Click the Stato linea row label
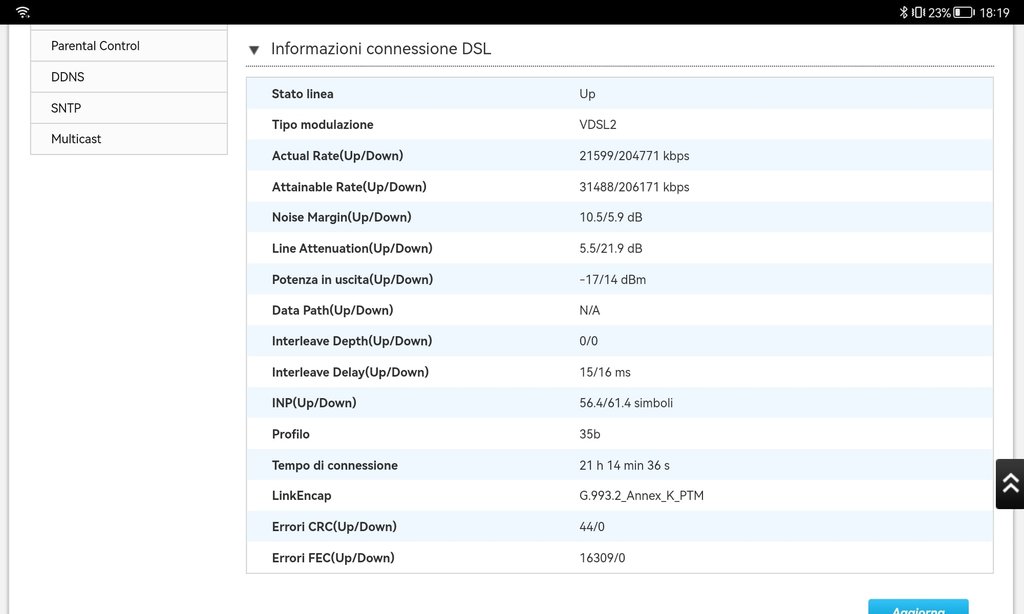This screenshot has height=614, width=1024. pyautogui.click(x=303, y=94)
